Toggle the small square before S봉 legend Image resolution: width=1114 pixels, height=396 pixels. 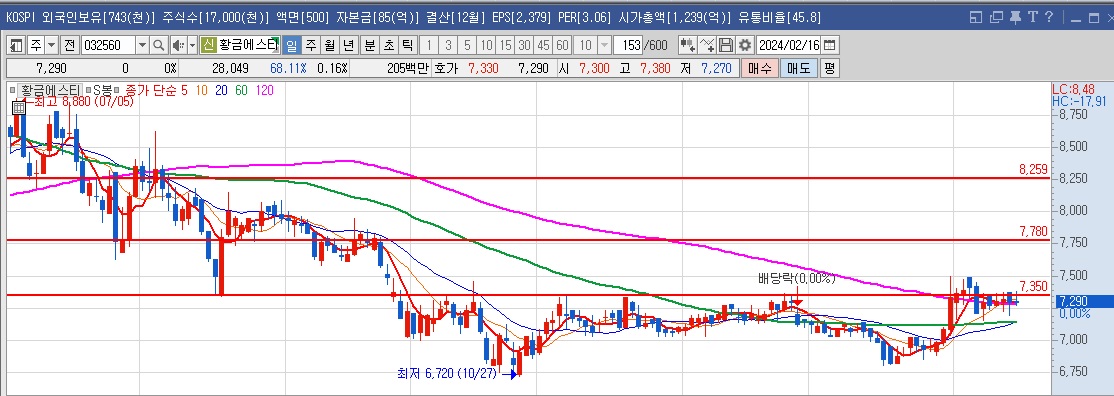tap(88, 90)
